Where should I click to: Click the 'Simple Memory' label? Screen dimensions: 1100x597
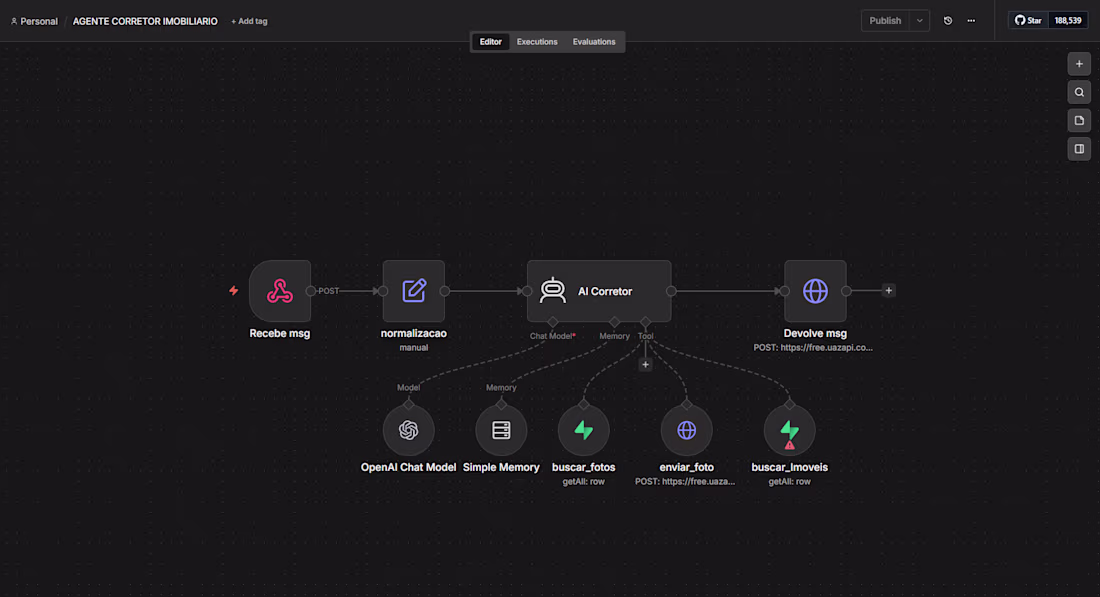pyautogui.click(x=501, y=467)
